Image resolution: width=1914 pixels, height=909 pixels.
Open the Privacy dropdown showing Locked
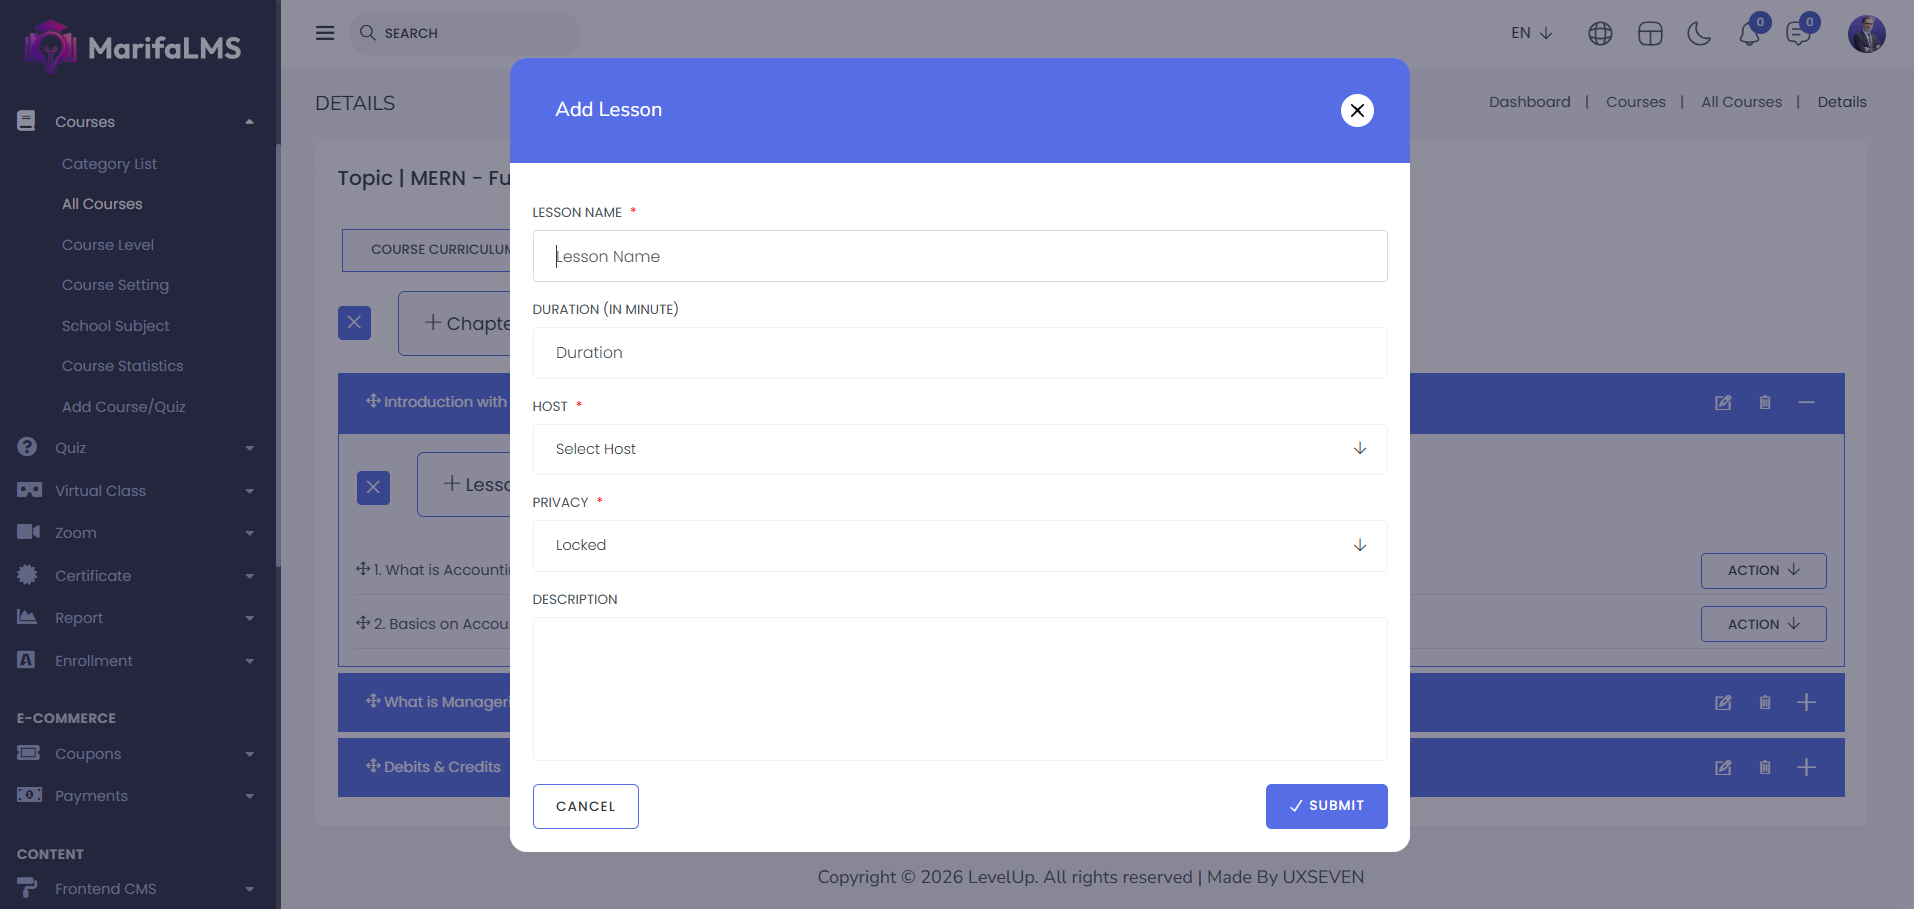click(959, 546)
